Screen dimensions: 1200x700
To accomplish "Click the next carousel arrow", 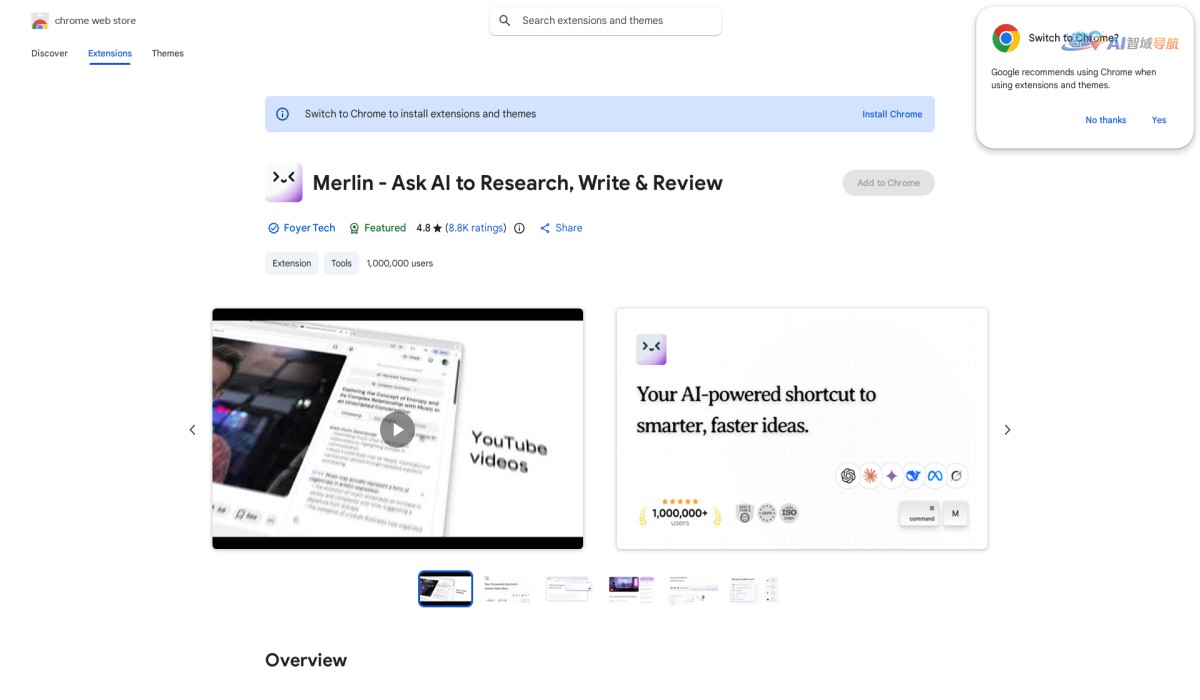I will [1007, 429].
